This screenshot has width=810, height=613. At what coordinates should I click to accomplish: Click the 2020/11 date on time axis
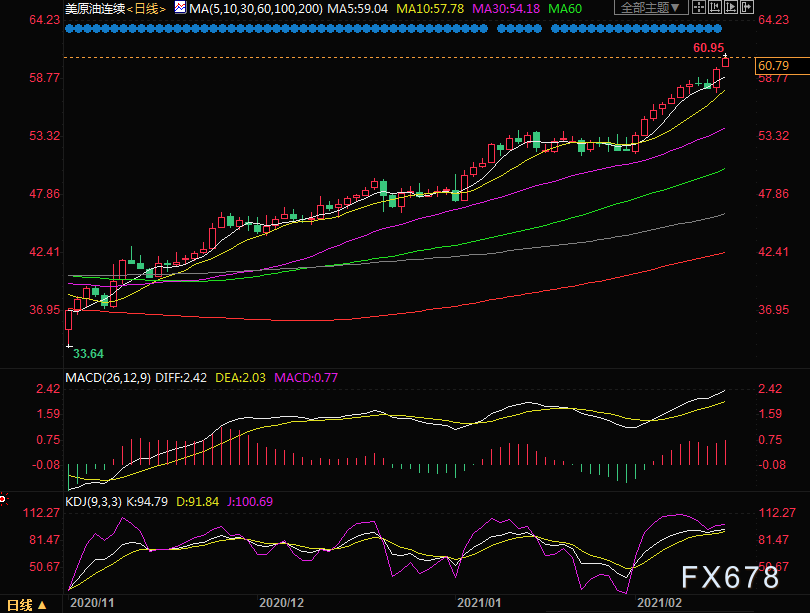[x=92, y=603]
